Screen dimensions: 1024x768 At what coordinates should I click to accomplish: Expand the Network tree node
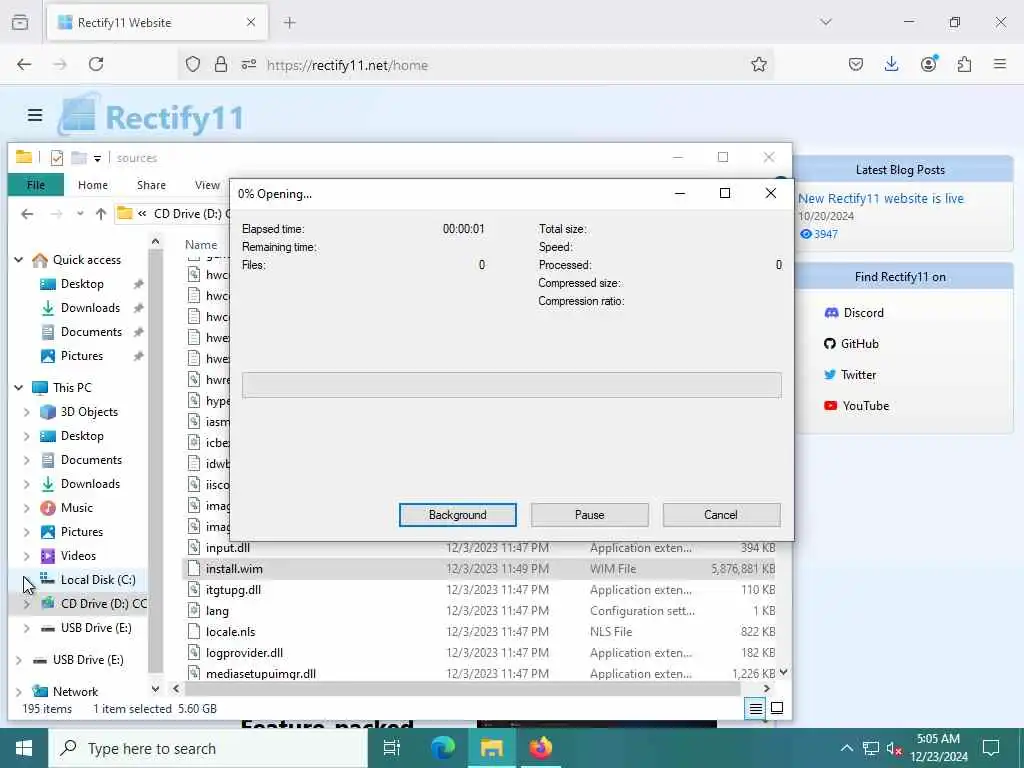(18, 692)
